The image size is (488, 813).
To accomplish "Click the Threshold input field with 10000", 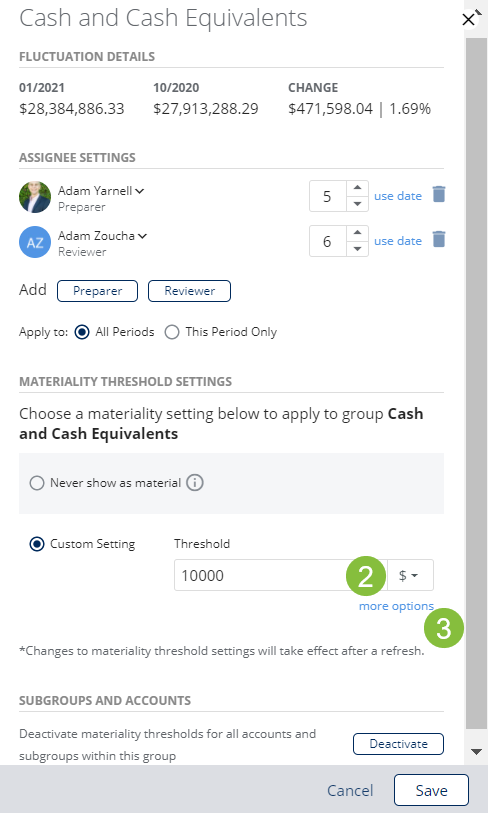I will pos(281,575).
